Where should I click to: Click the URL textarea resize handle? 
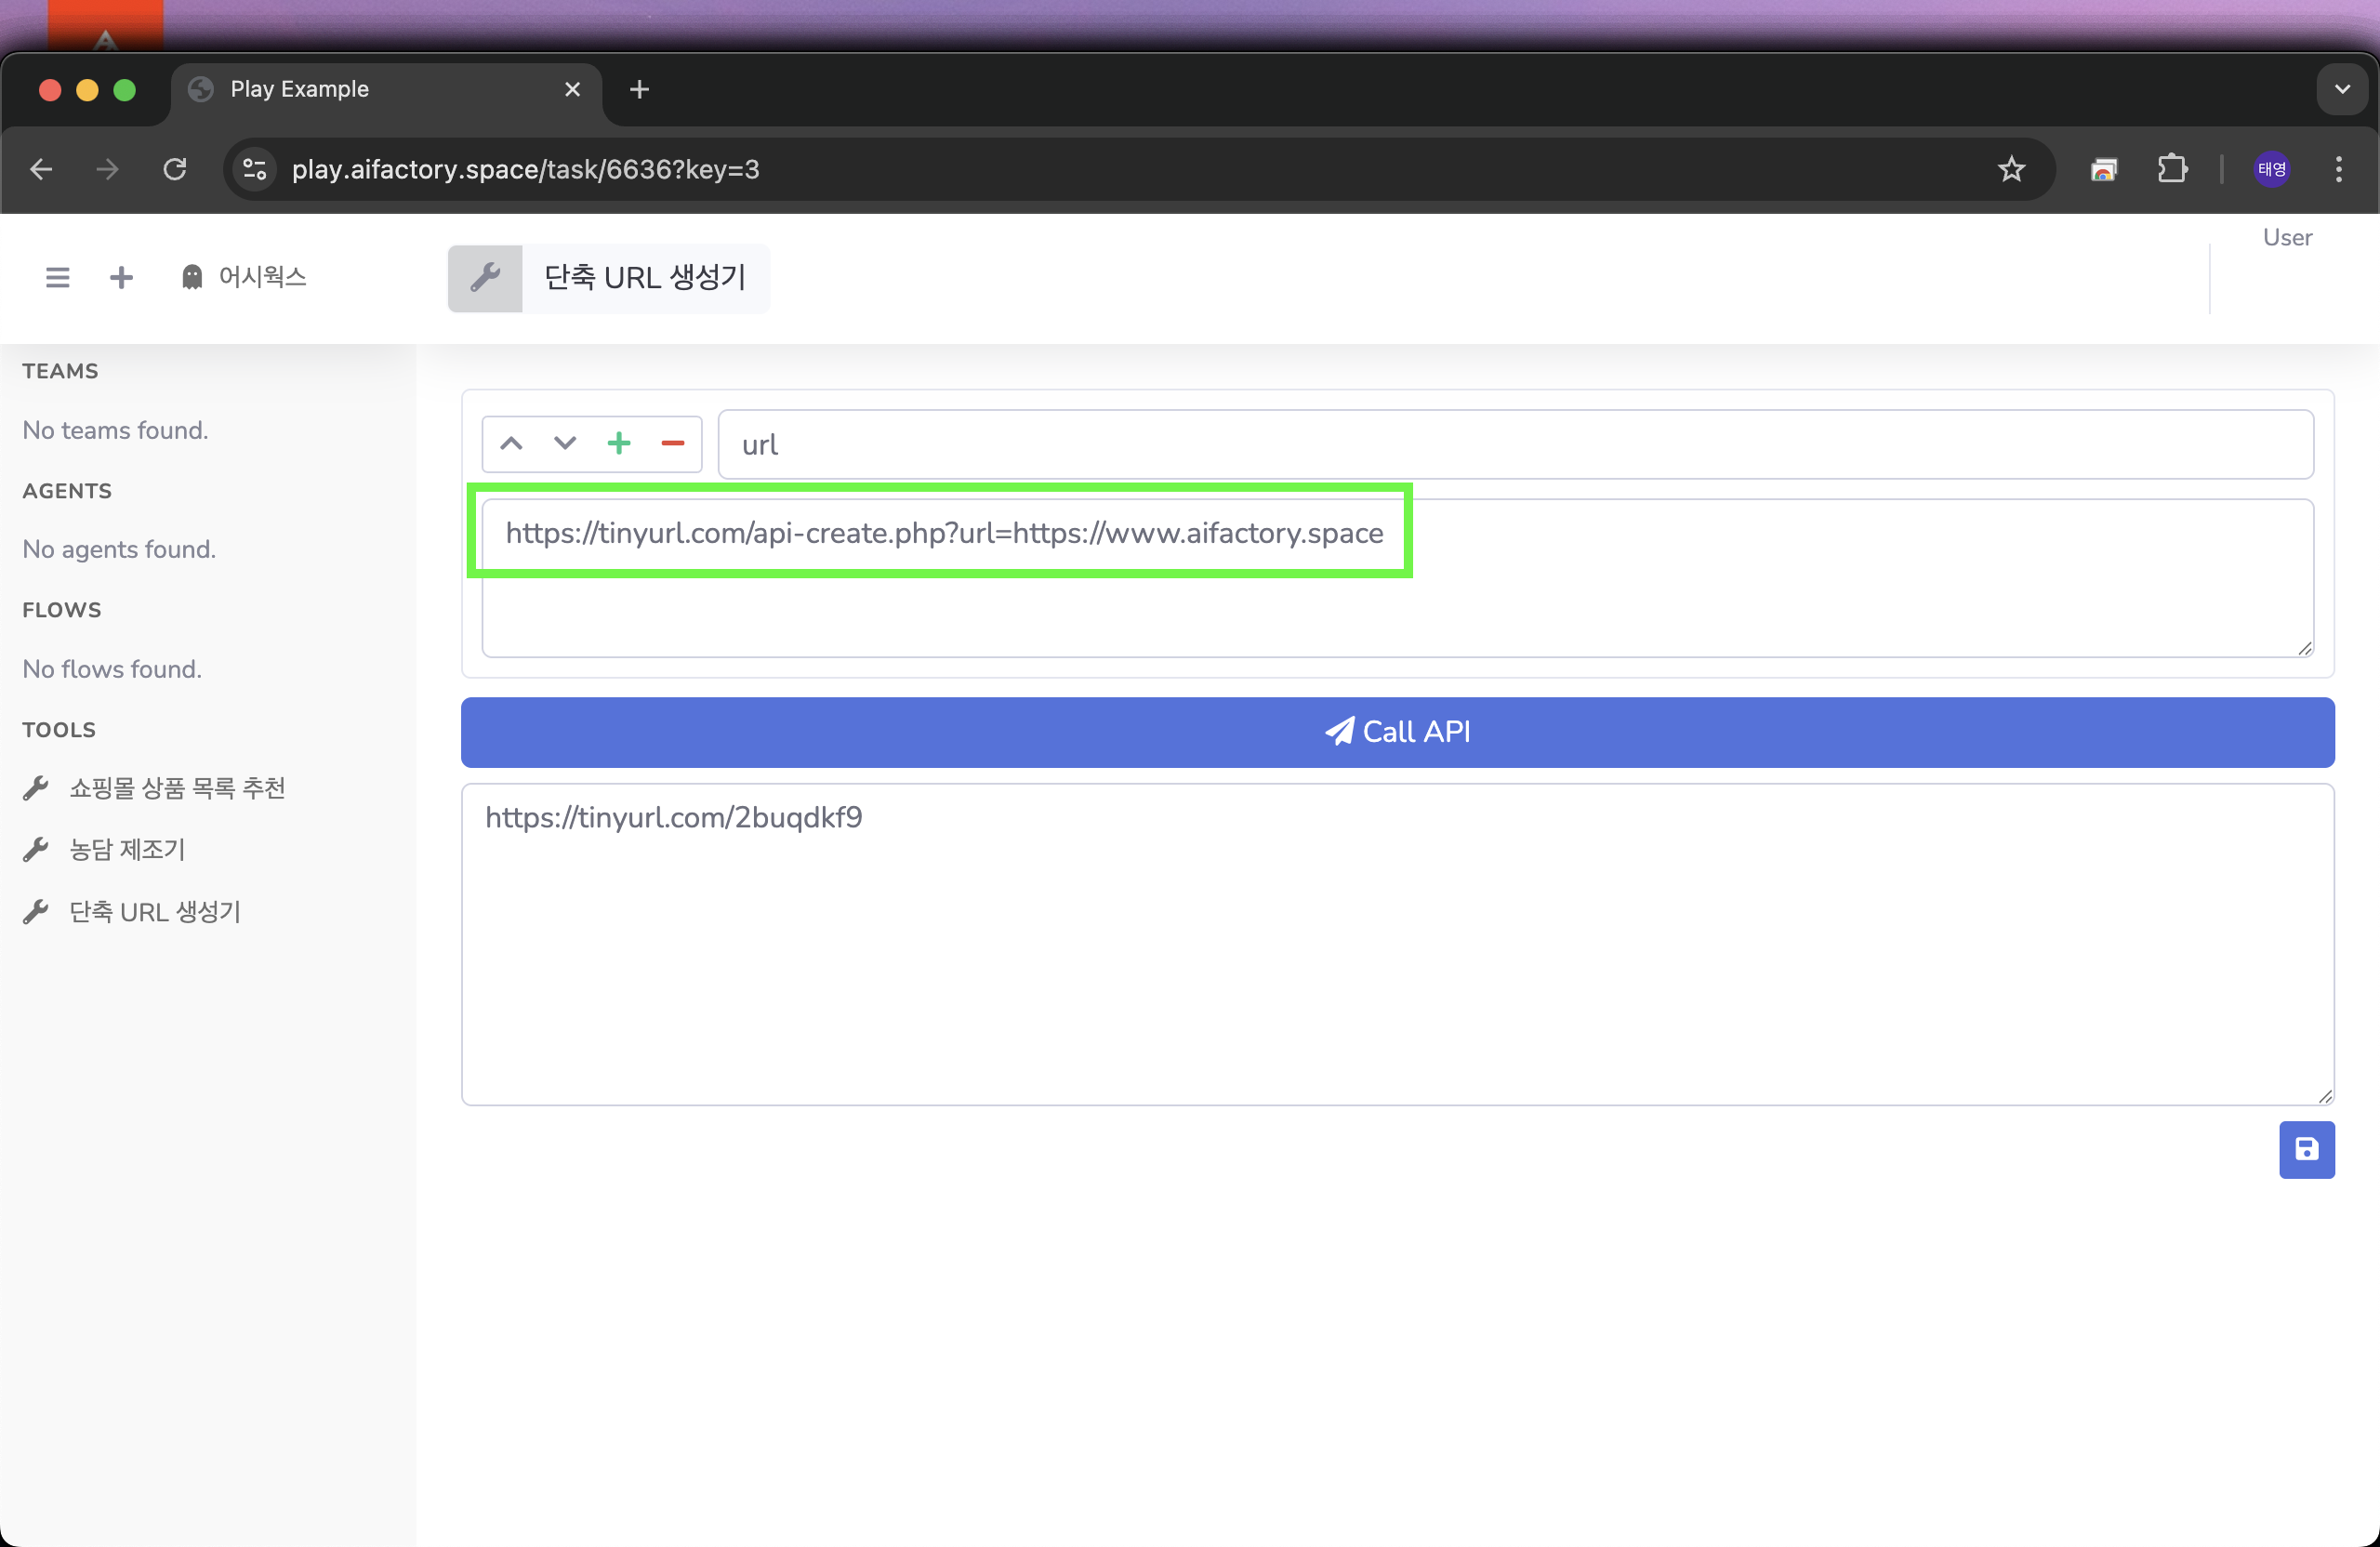2304,648
